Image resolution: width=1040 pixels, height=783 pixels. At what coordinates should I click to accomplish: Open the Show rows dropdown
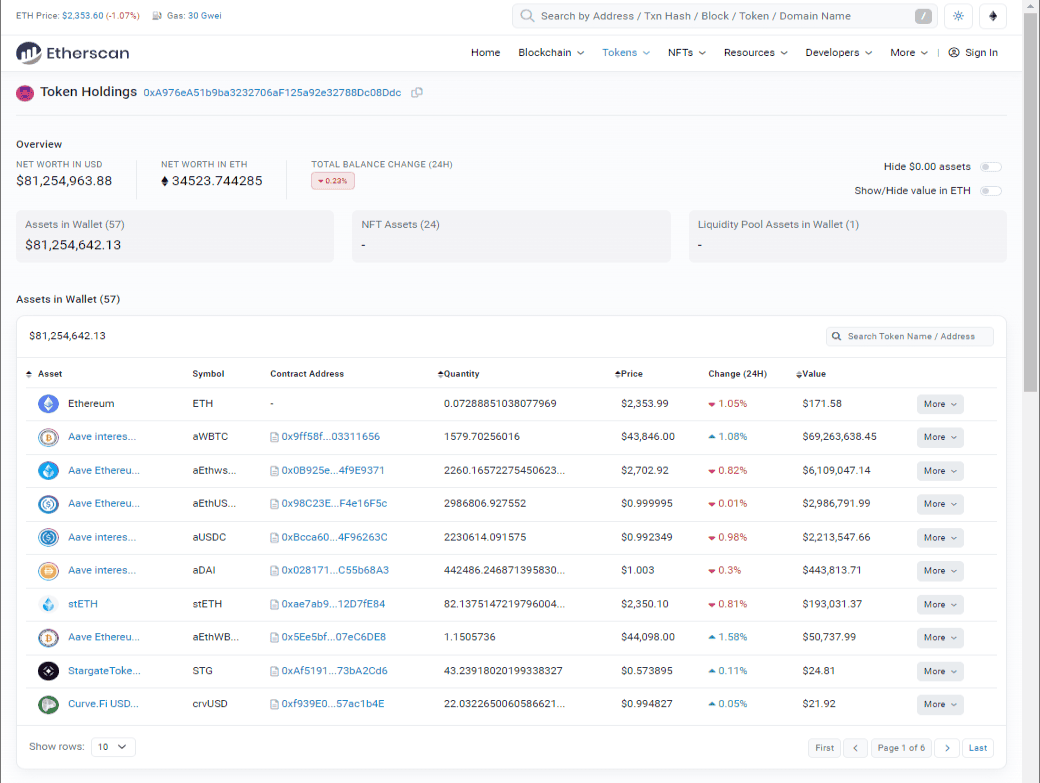[x=113, y=747]
